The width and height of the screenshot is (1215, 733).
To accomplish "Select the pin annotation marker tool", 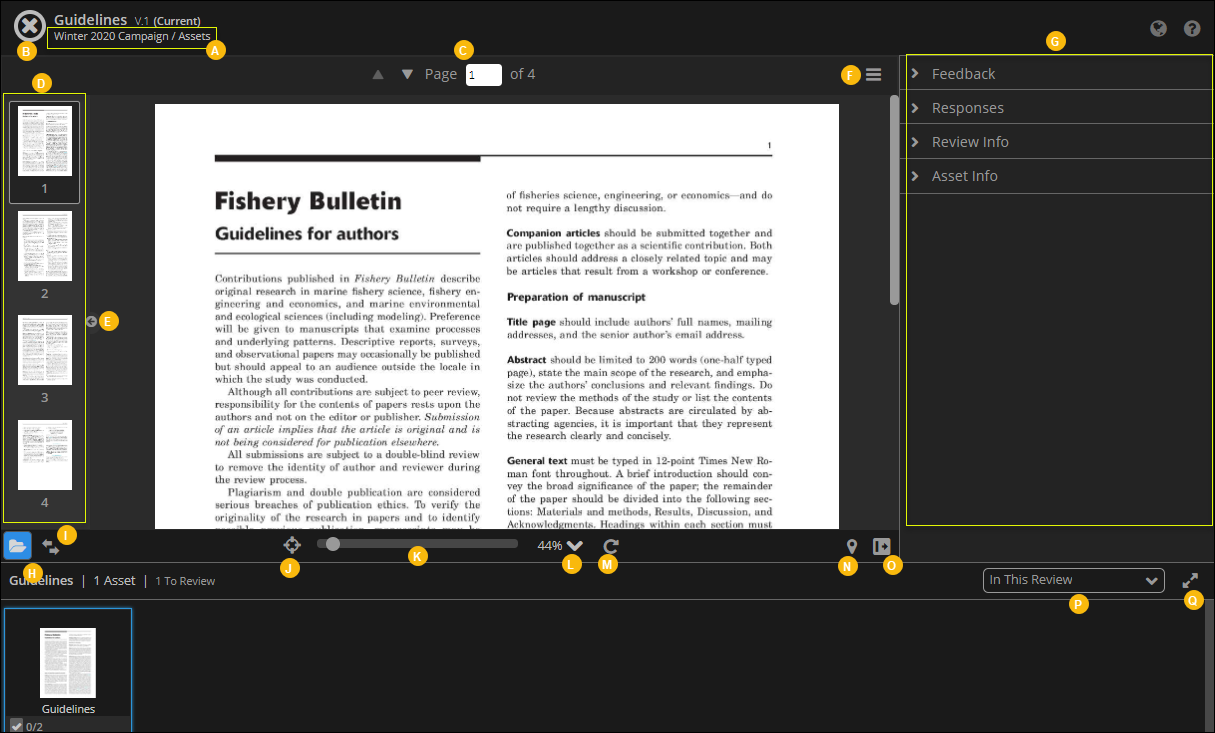I will click(x=852, y=546).
